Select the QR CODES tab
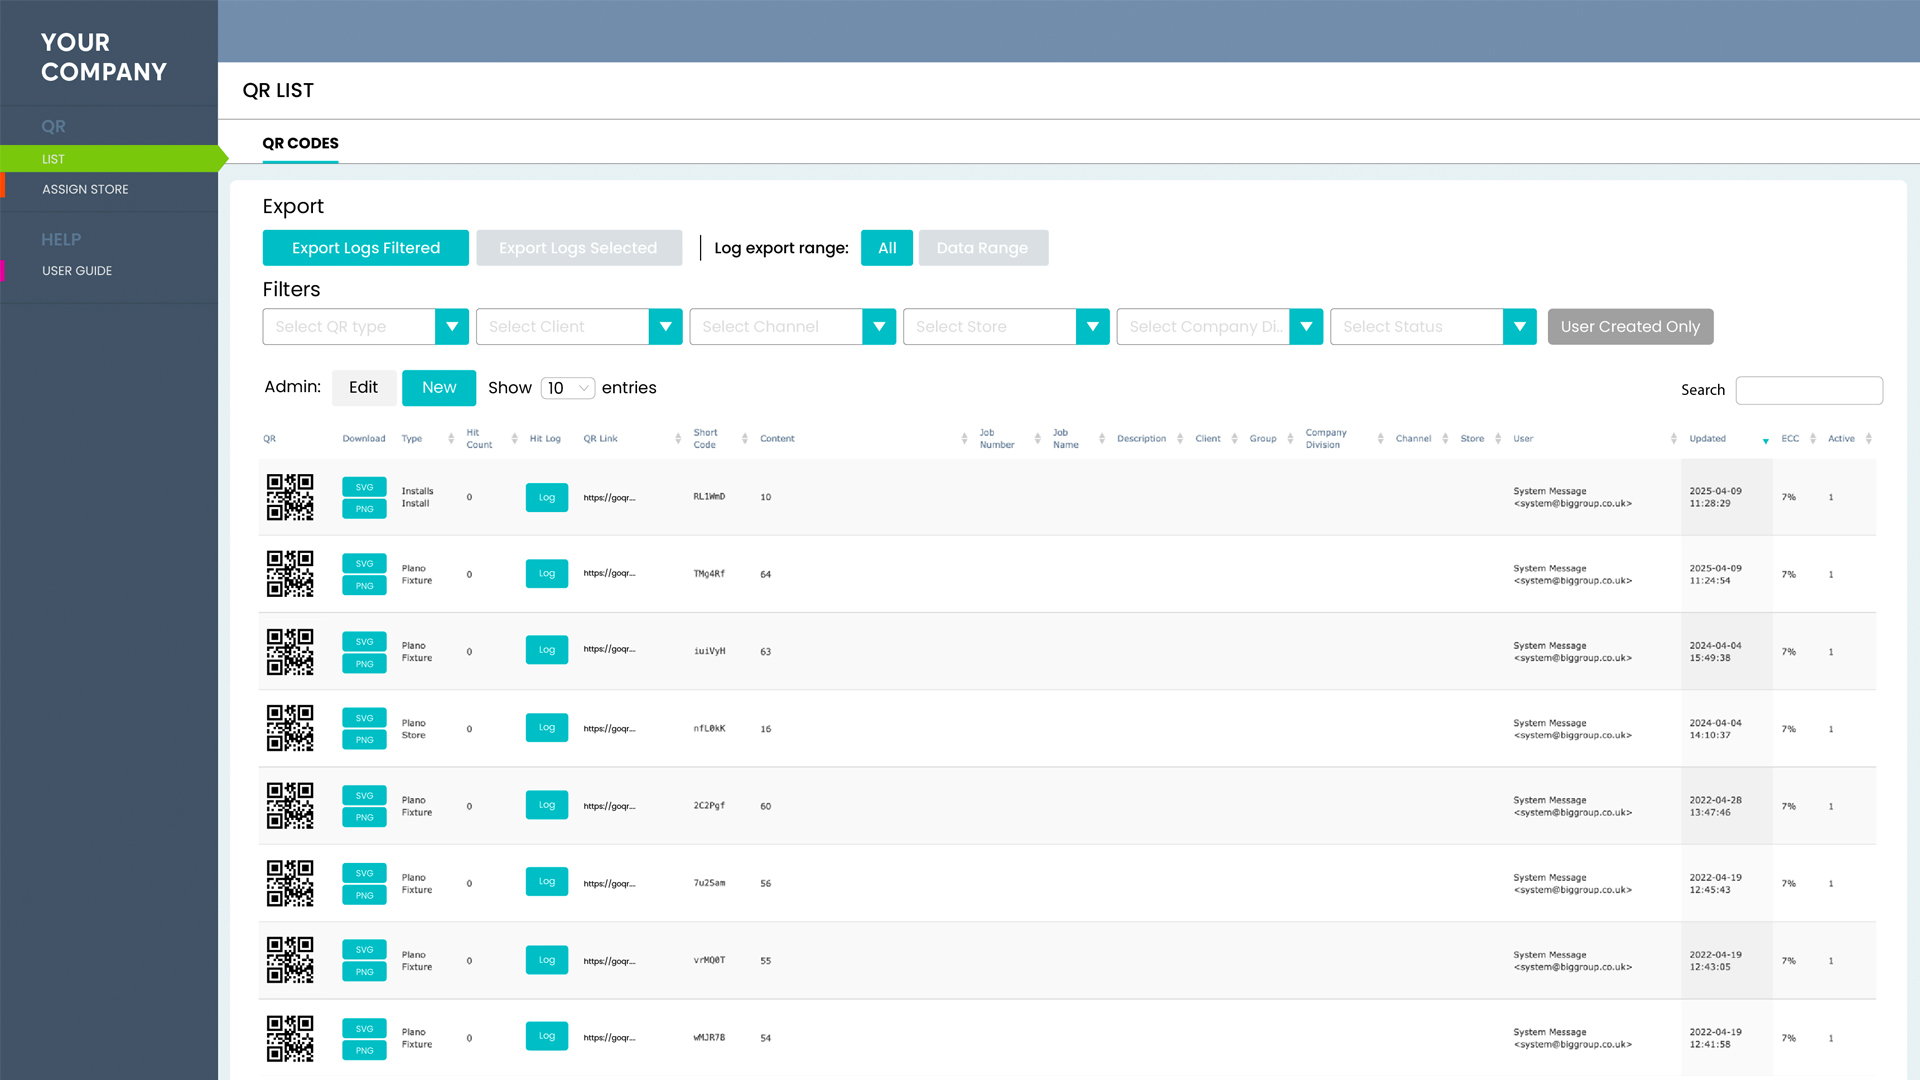Screen dimensions: 1920x1080 coord(300,143)
